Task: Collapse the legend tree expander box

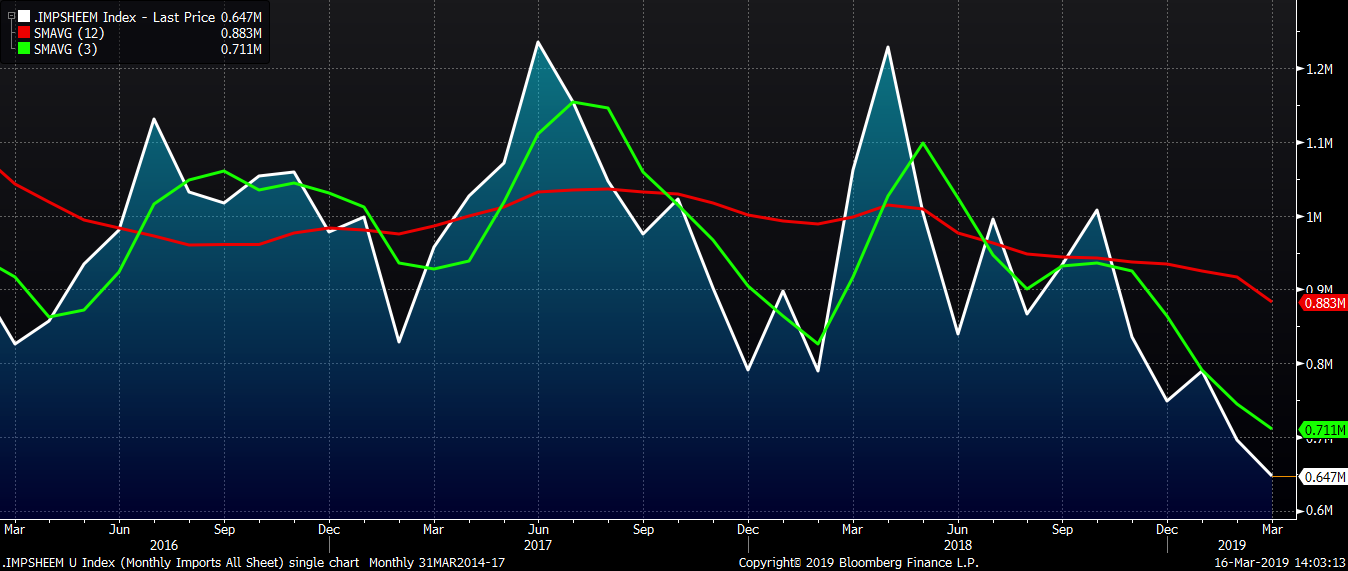Action: [x=11, y=17]
